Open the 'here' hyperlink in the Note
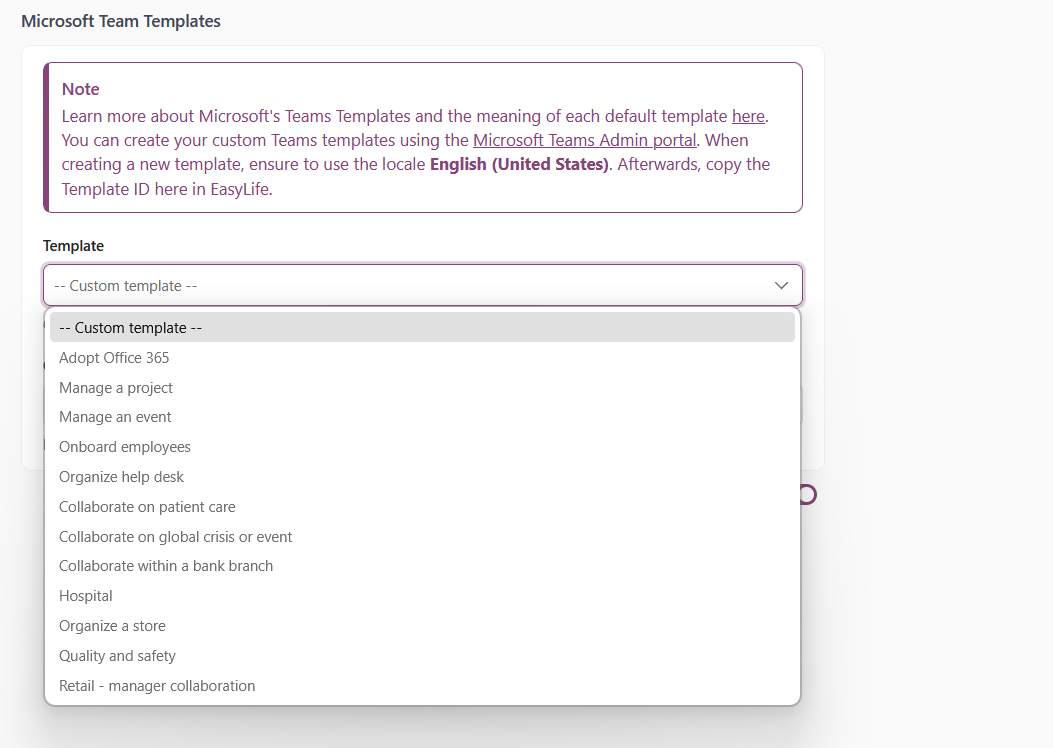1053x748 pixels. [748, 116]
